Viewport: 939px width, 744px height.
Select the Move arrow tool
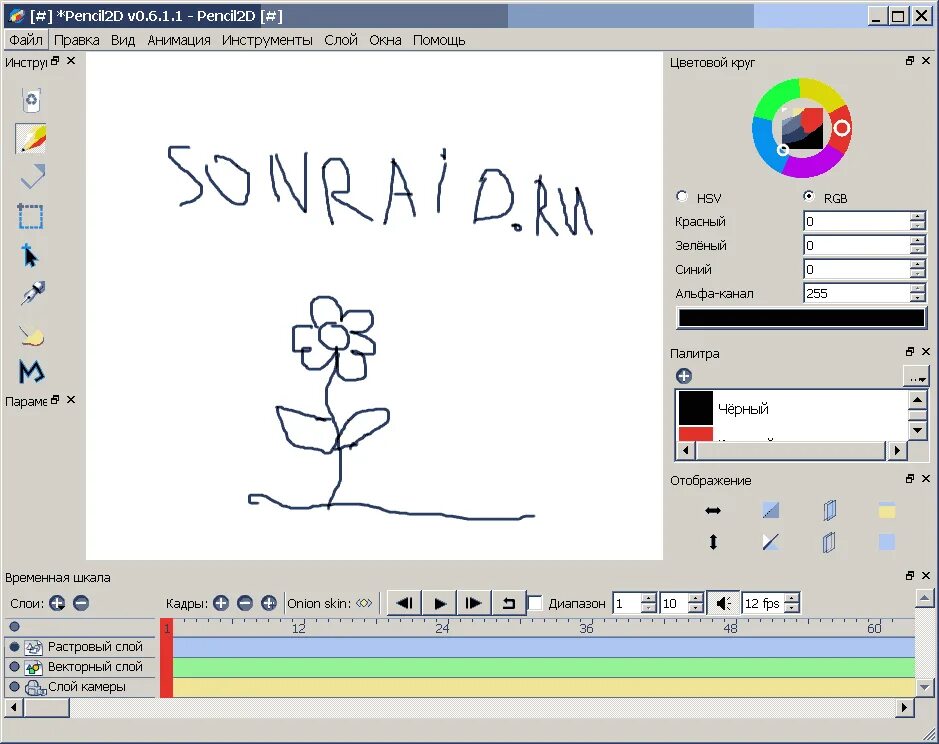pos(29,255)
